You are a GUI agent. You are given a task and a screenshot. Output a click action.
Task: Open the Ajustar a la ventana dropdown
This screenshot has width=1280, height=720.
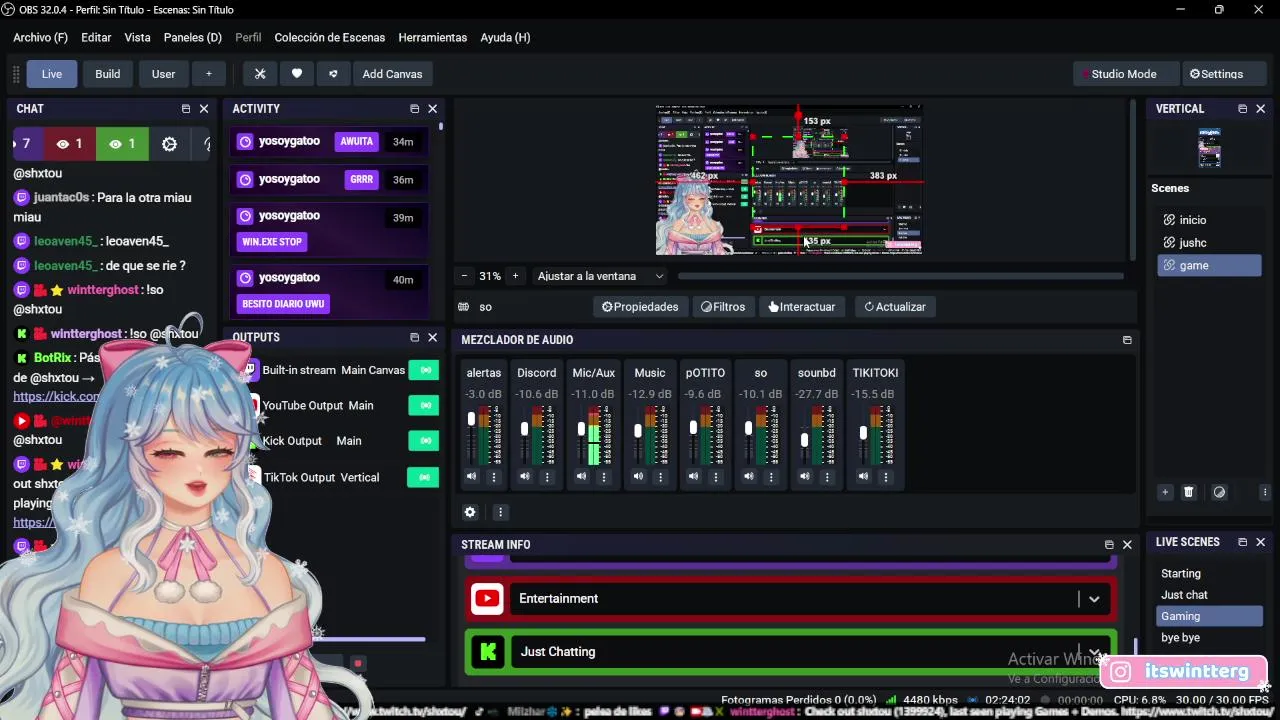click(x=600, y=276)
